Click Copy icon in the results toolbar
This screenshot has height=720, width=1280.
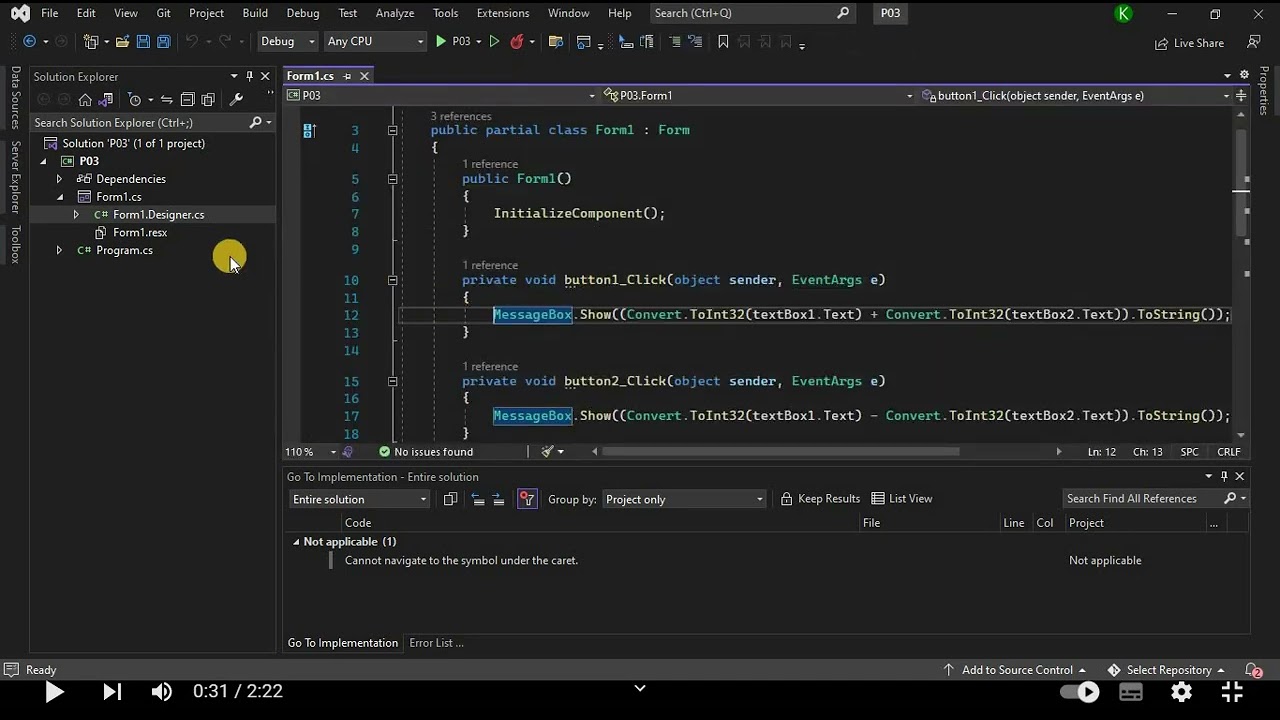click(450, 499)
